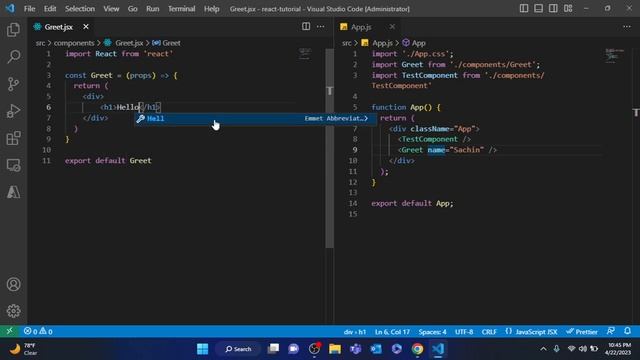The width and height of the screenshot is (640, 360).
Task: Click the feedback icon in status bar
Action: [x=611, y=331]
